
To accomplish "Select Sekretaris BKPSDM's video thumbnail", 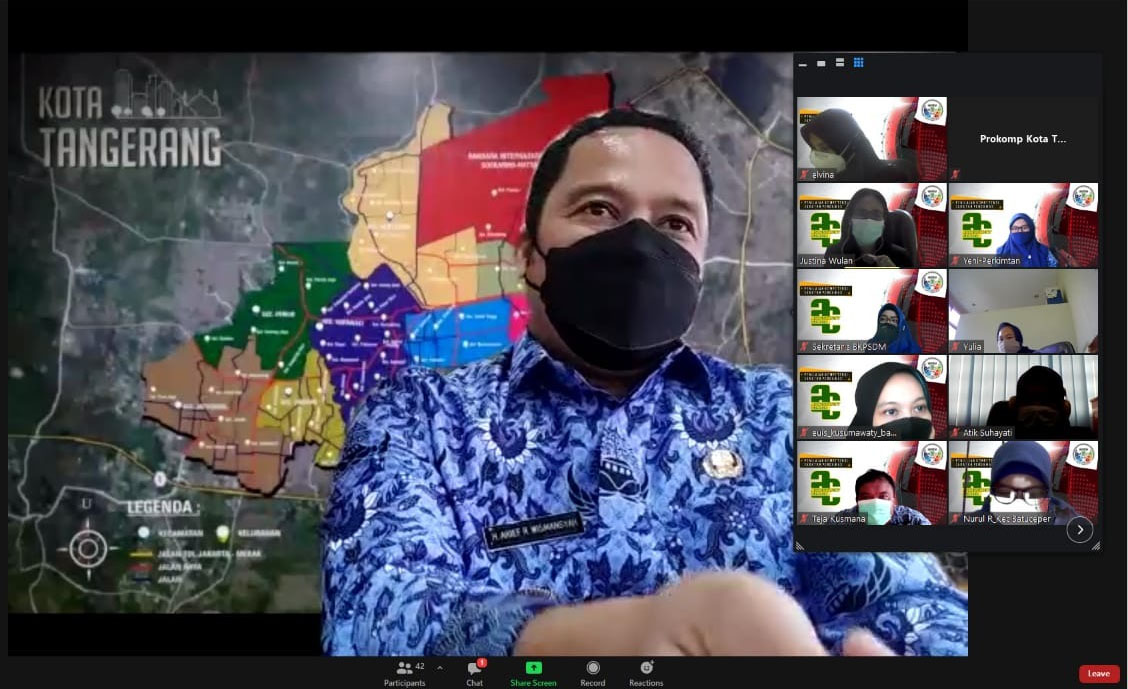I will 872,311.
